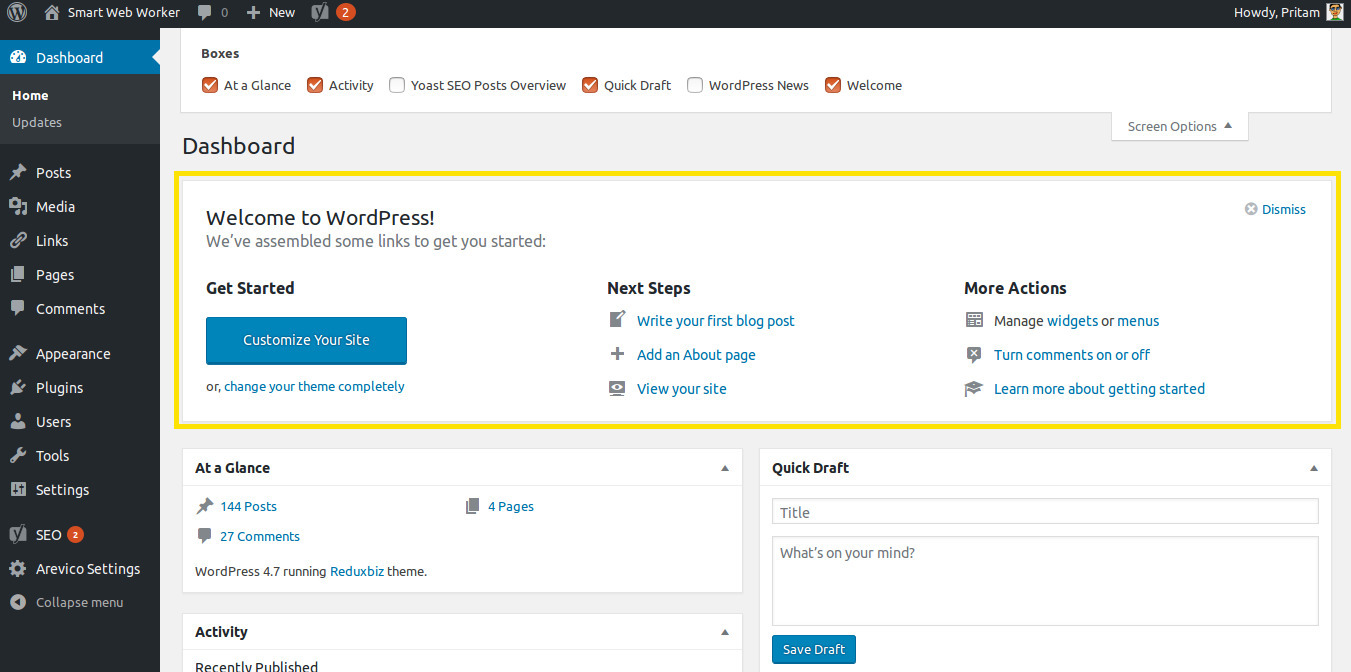The height and width of the screenshot is (672, 1351).
Task: Enable the WordPress News box
Action: [x=695, y=85]
